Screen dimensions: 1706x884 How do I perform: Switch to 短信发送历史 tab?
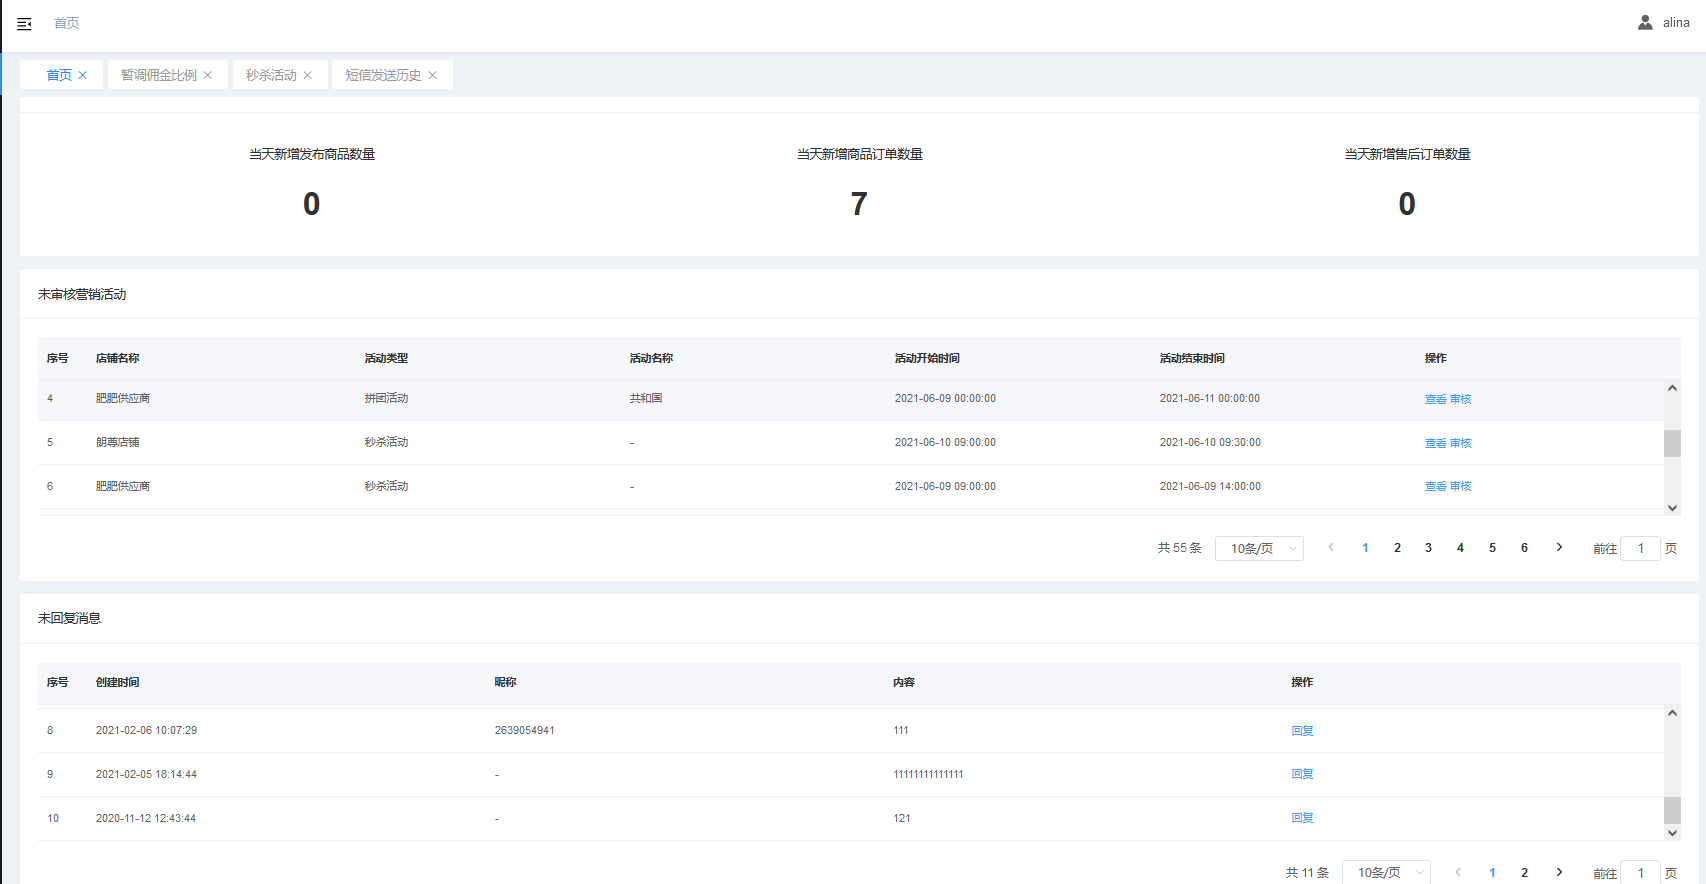[x=383, y=75]
